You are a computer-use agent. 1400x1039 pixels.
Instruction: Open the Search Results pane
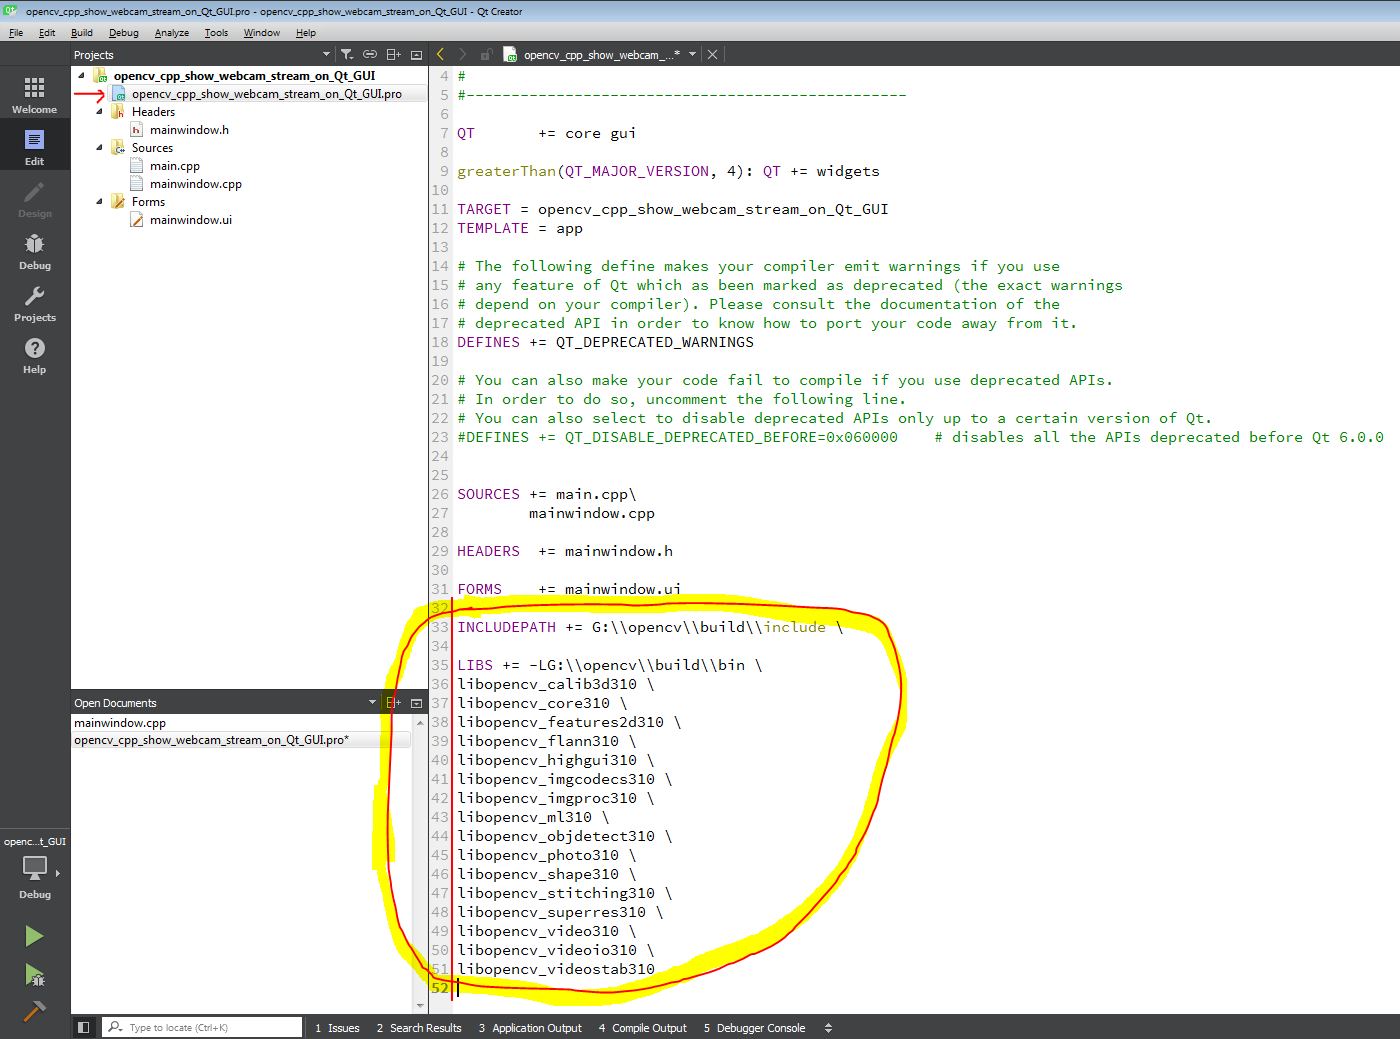tap(419, 1027)
